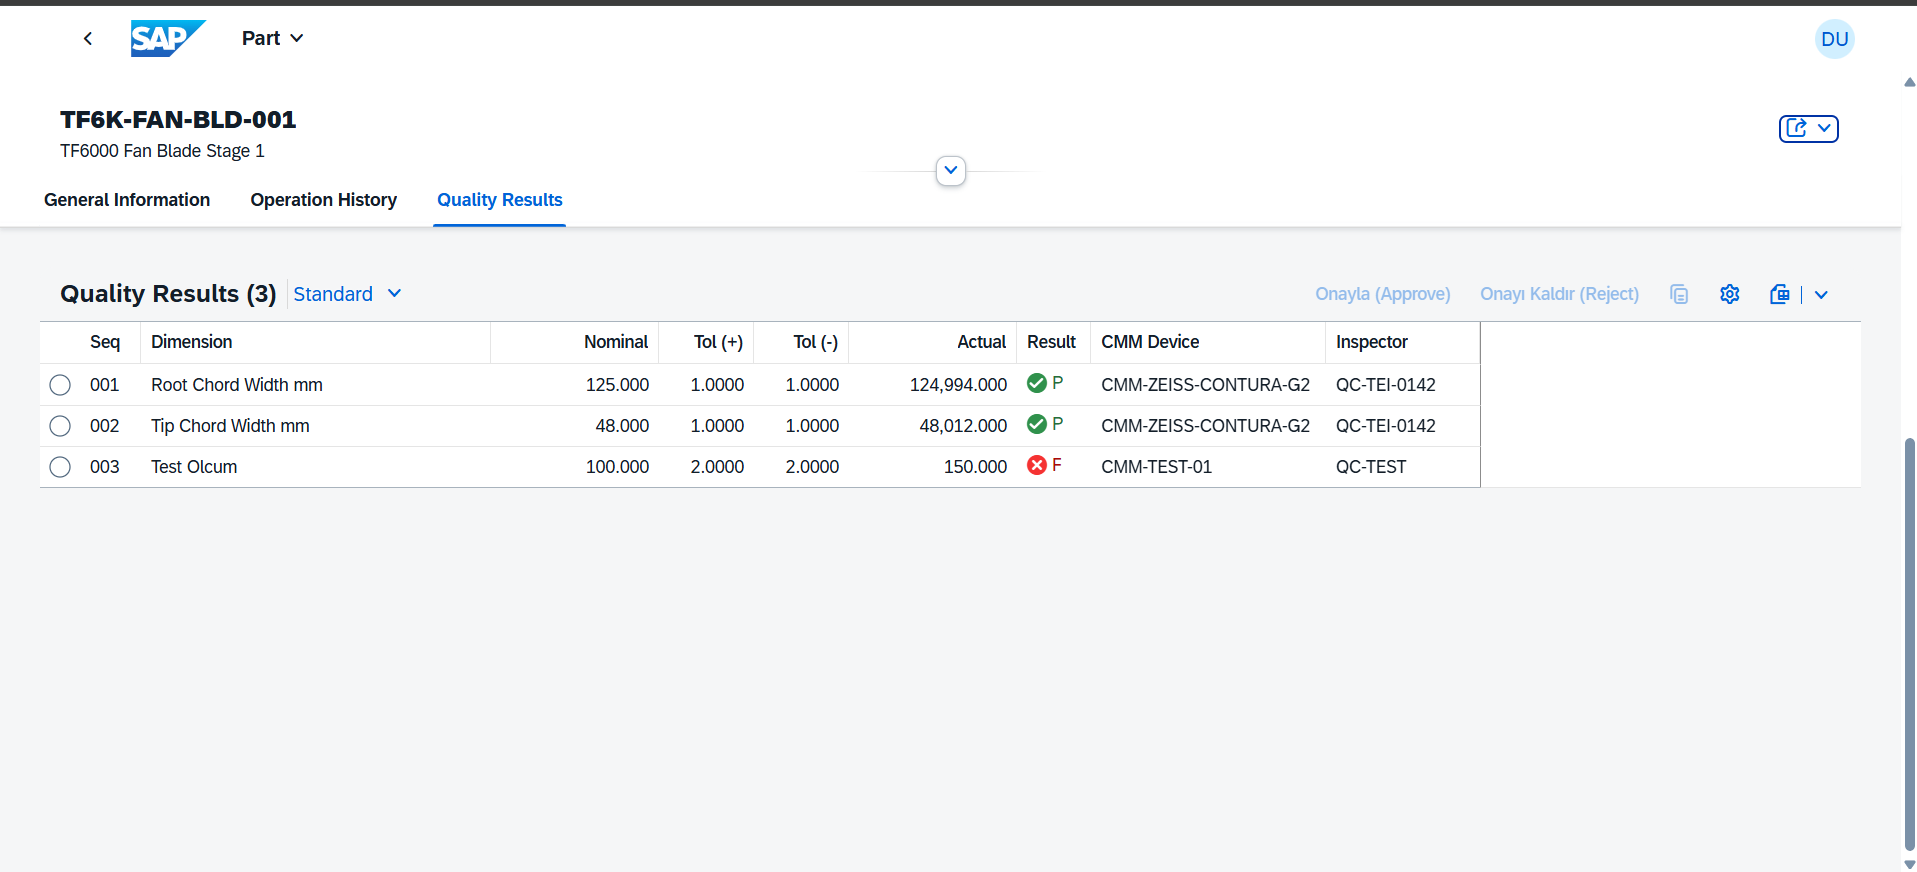Click the Tol (+) column header
Image resolution: width=1917 pixels, height=872 pixels.
click(x=706, y=342)
